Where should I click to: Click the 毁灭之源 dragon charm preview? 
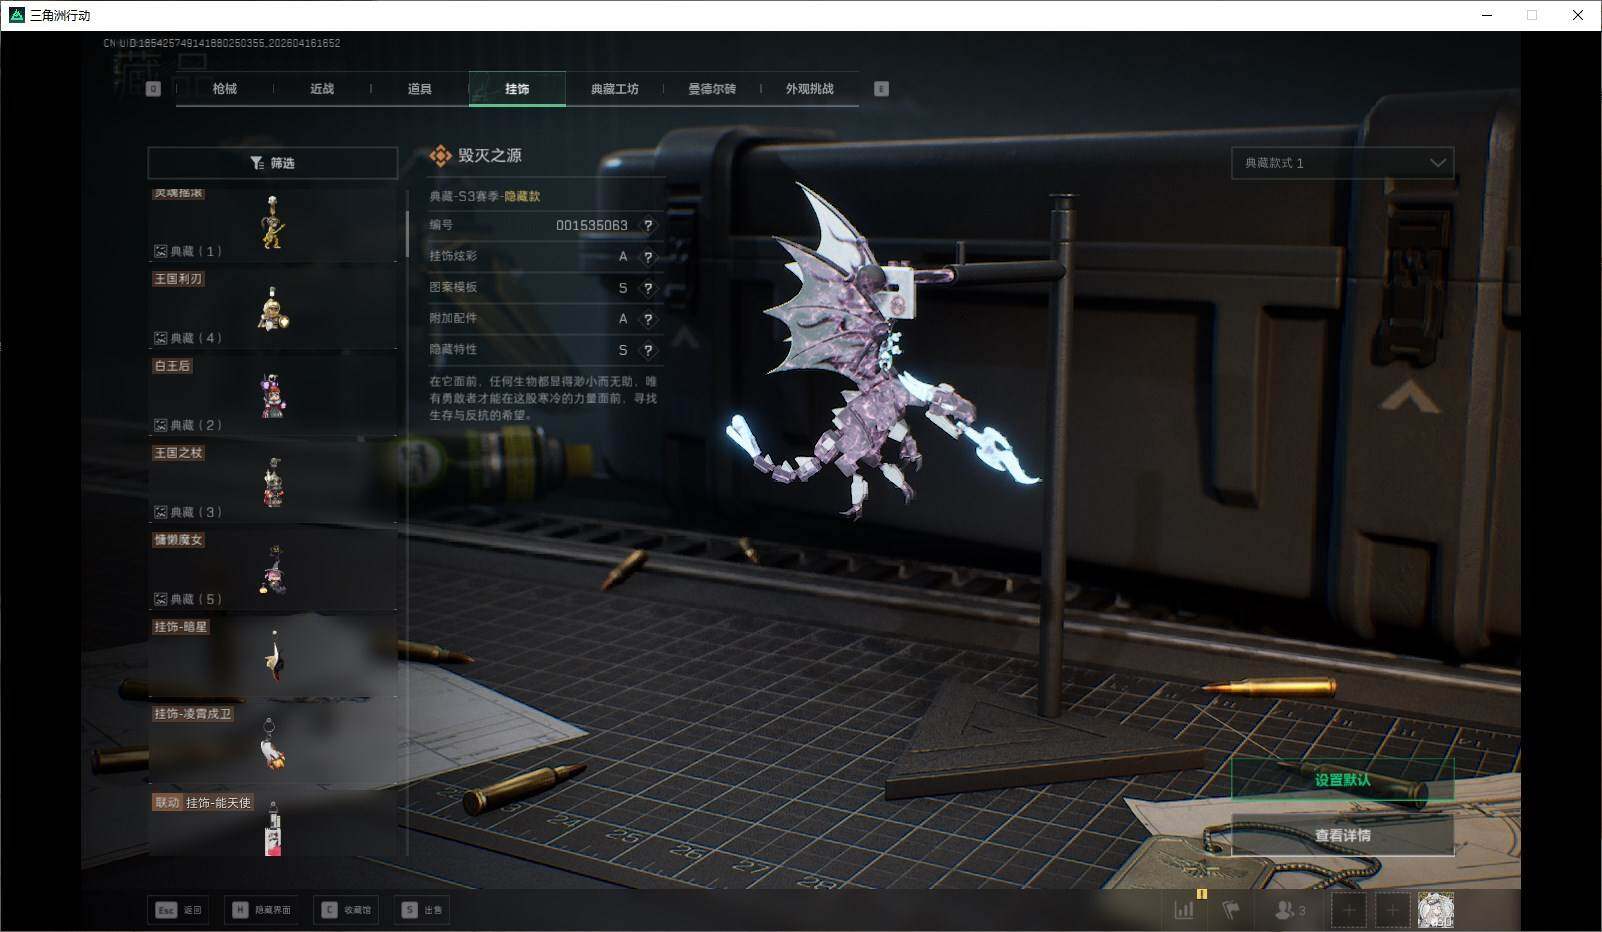click(x=880, y=350)
